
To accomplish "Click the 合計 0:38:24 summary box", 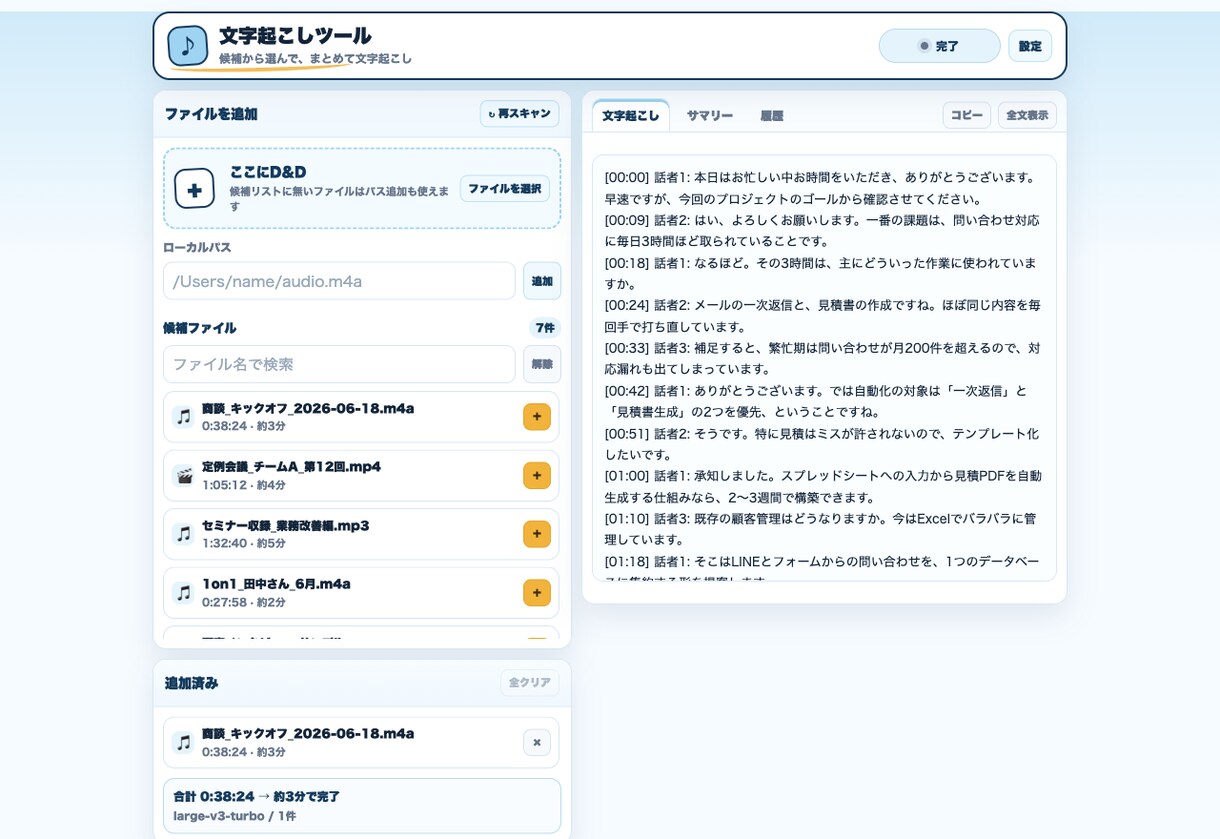I will tap(362, 806).
